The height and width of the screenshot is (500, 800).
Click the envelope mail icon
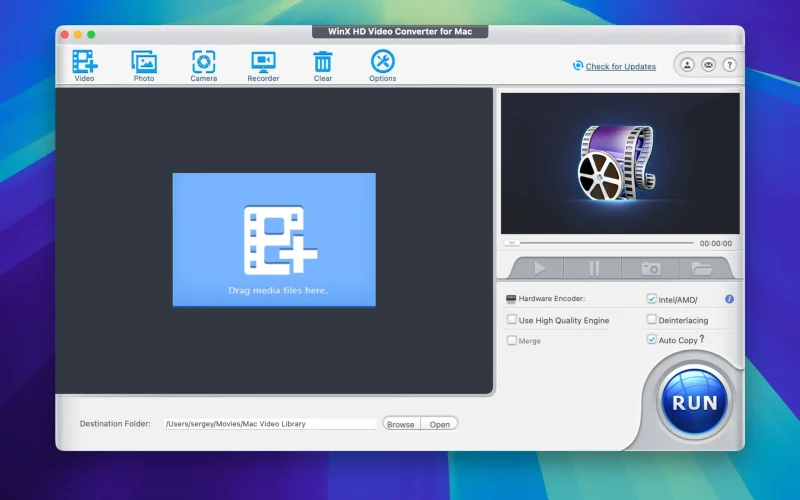click(708, 65)
